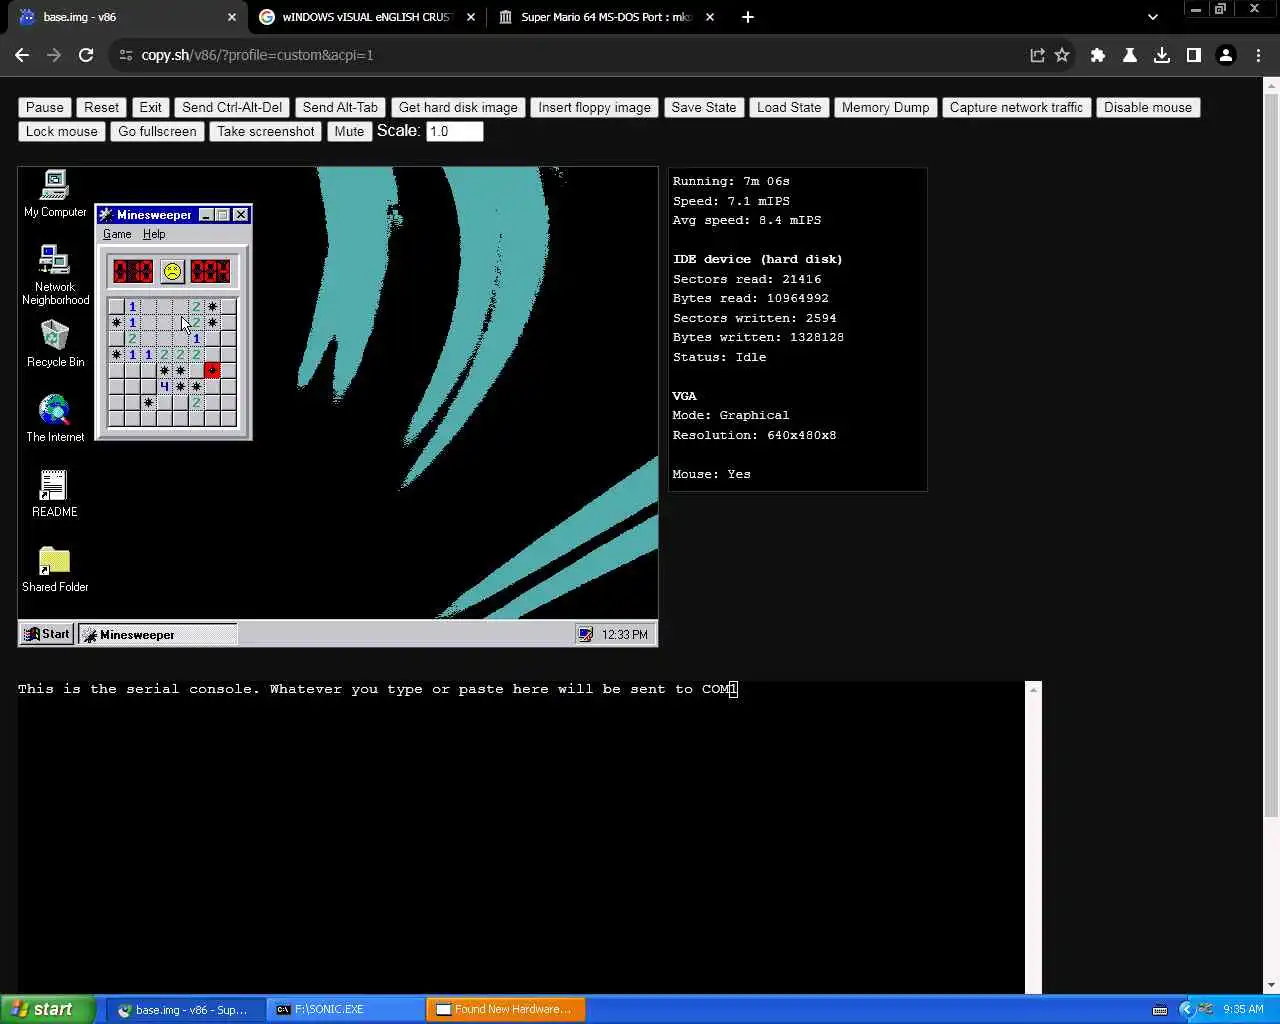
Task: Expand the tab search chevron
Action: point(1152,17)
